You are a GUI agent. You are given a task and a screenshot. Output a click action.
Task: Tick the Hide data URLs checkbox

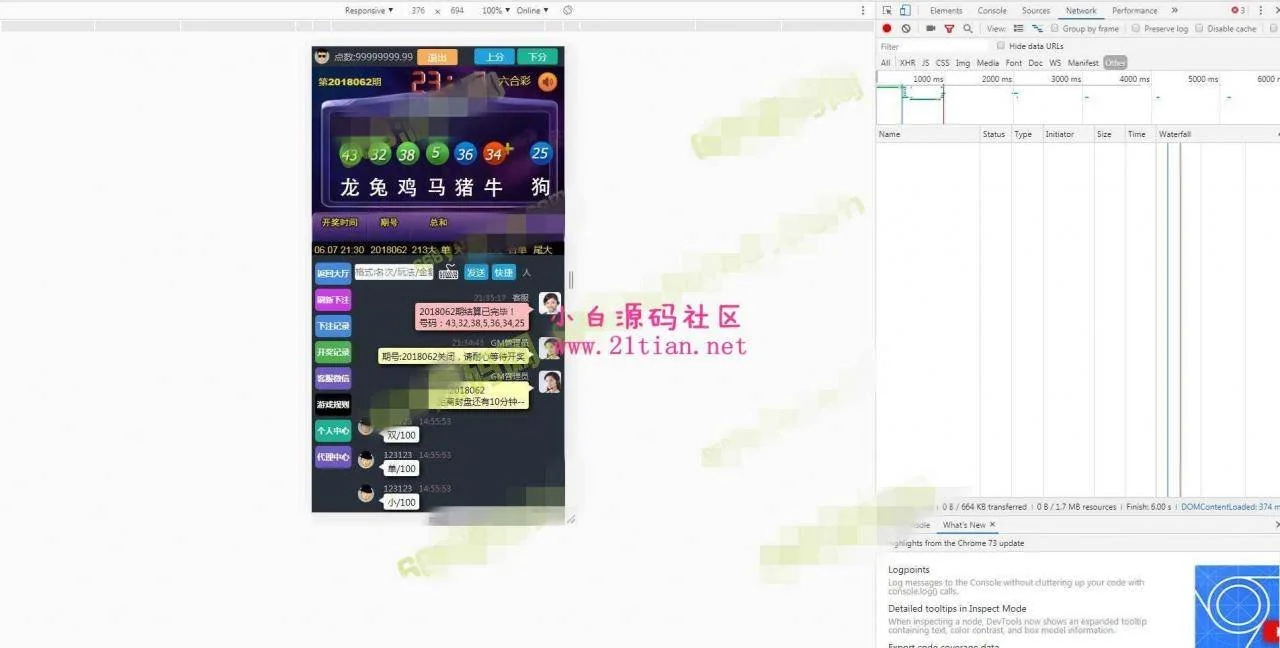coord(1001,46)
